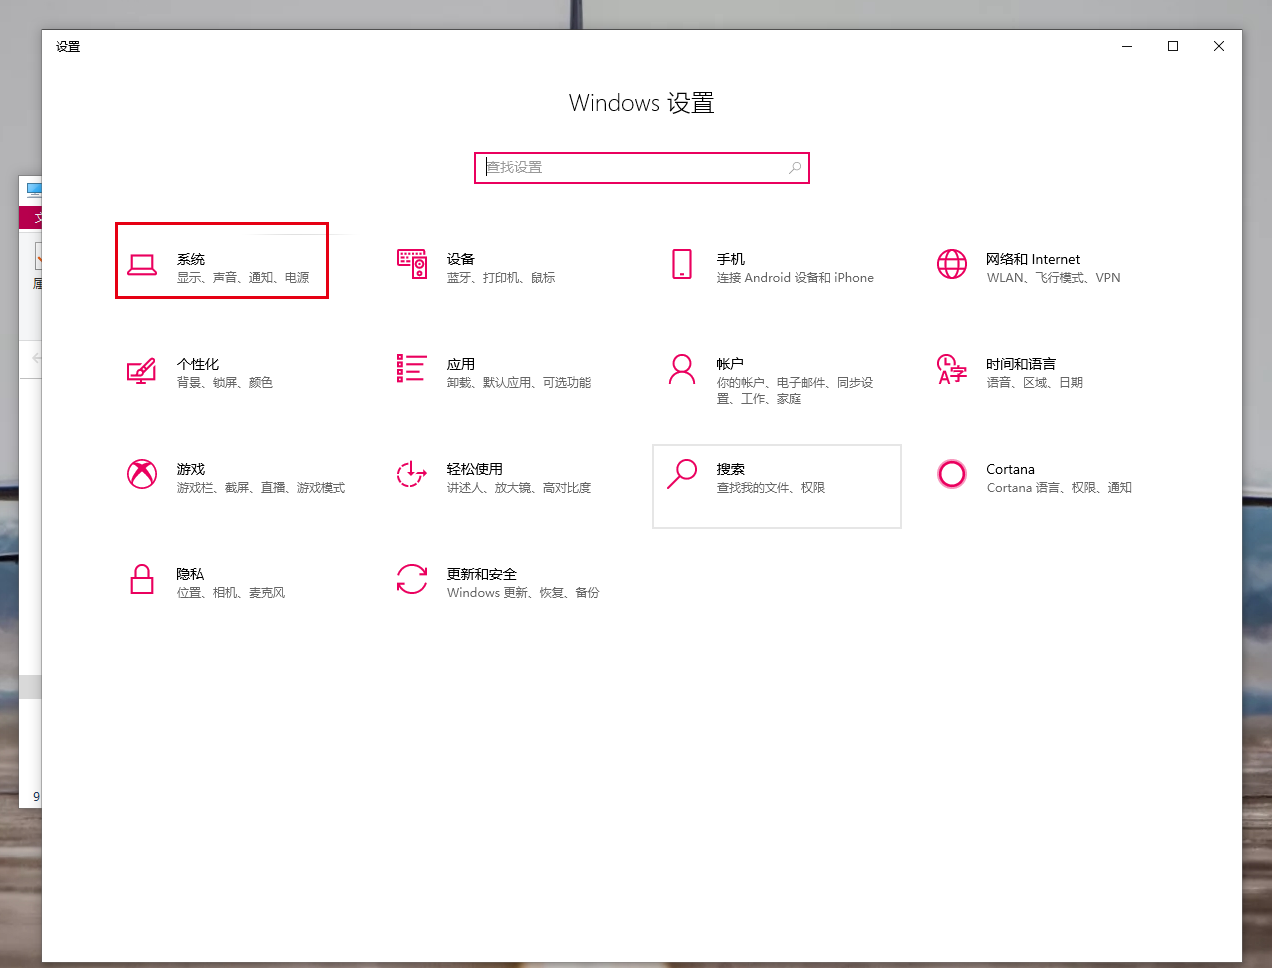Click the text 位置、相机、麦克风
Screen dimensions: 1272x968
[x=231, y=593]
